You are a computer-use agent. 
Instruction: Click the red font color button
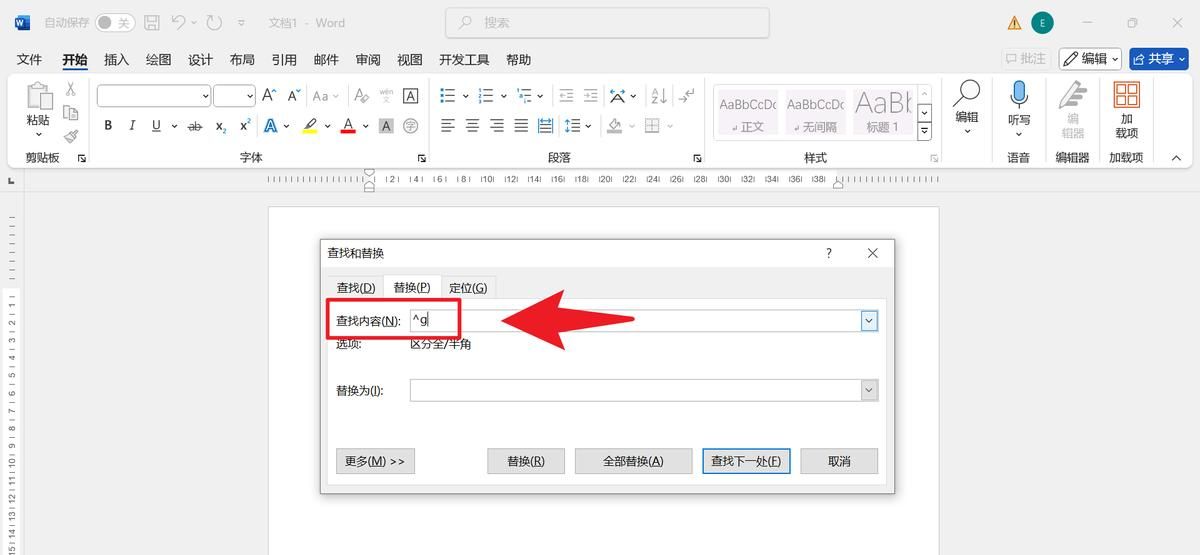point(348,126)
